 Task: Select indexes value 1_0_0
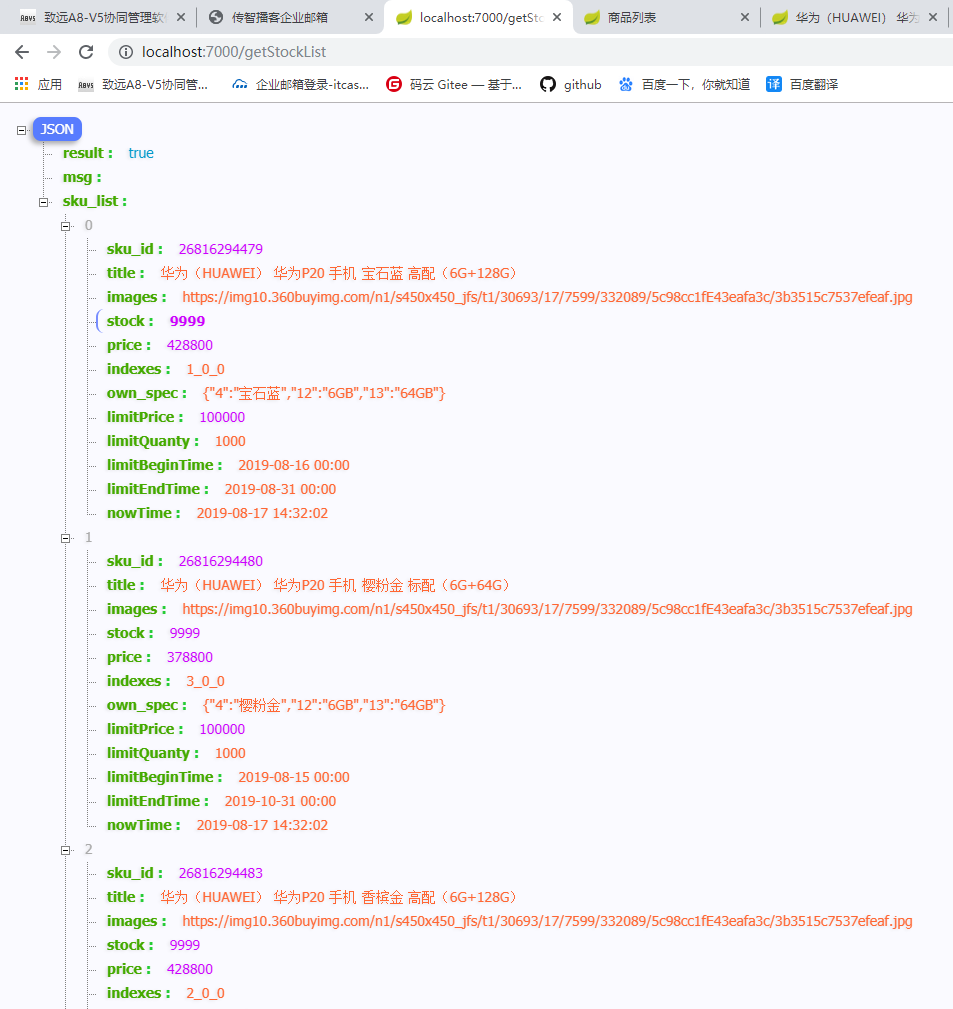point(205,369)
